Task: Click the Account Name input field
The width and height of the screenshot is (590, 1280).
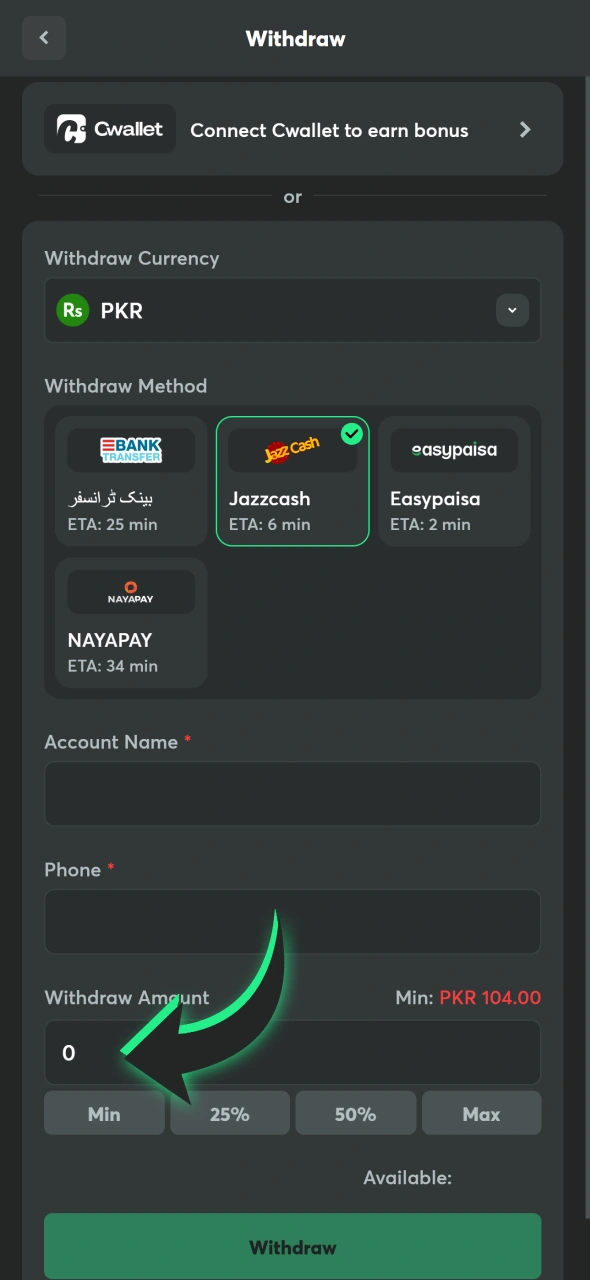Action: pyautogui.click(x=292, y=794)
